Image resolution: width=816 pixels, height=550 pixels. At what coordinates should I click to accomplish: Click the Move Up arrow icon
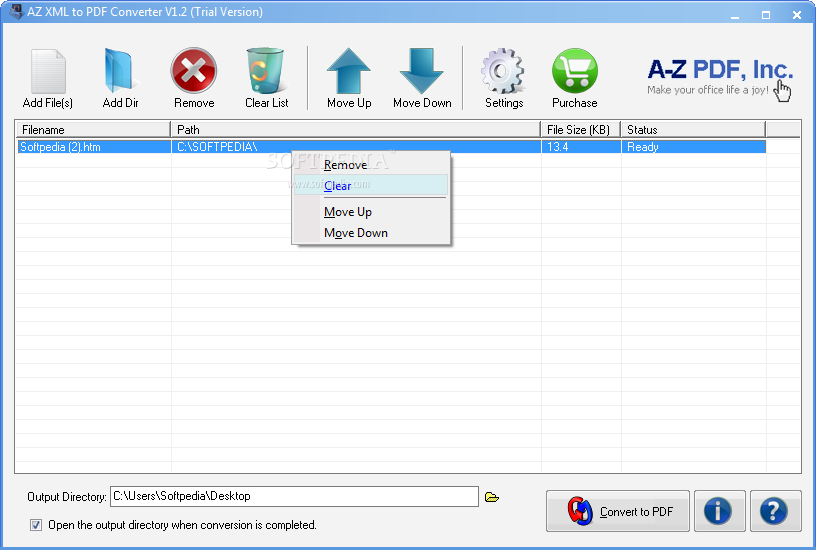coord(349,71)
